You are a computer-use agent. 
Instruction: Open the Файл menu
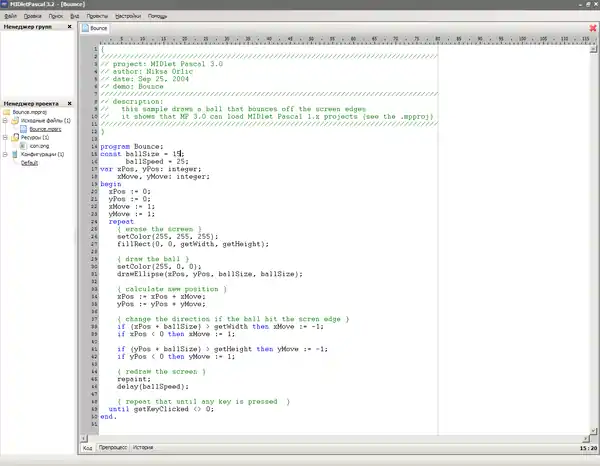10,17
